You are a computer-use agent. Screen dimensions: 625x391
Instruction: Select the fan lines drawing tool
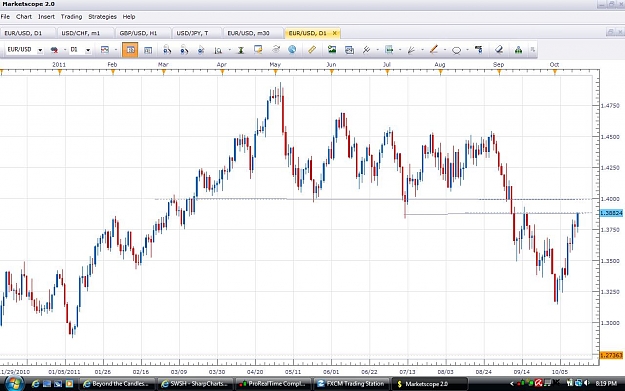[411, 50]
